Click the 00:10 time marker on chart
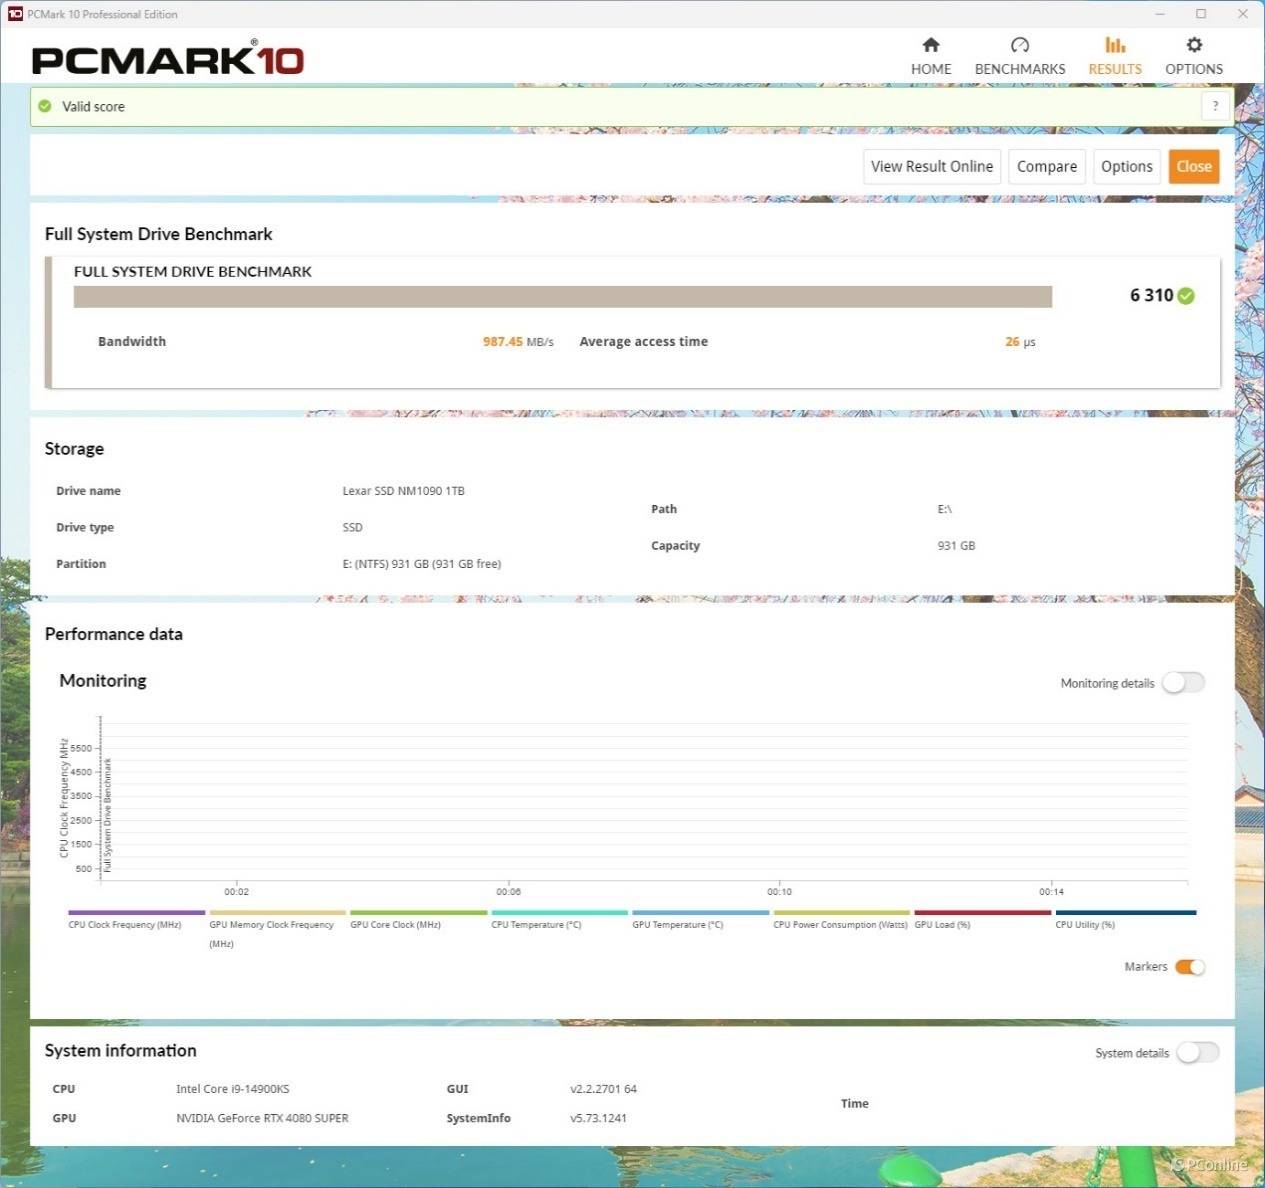Viewport: 1265px width, 1188px height. (x=780, y=891)
